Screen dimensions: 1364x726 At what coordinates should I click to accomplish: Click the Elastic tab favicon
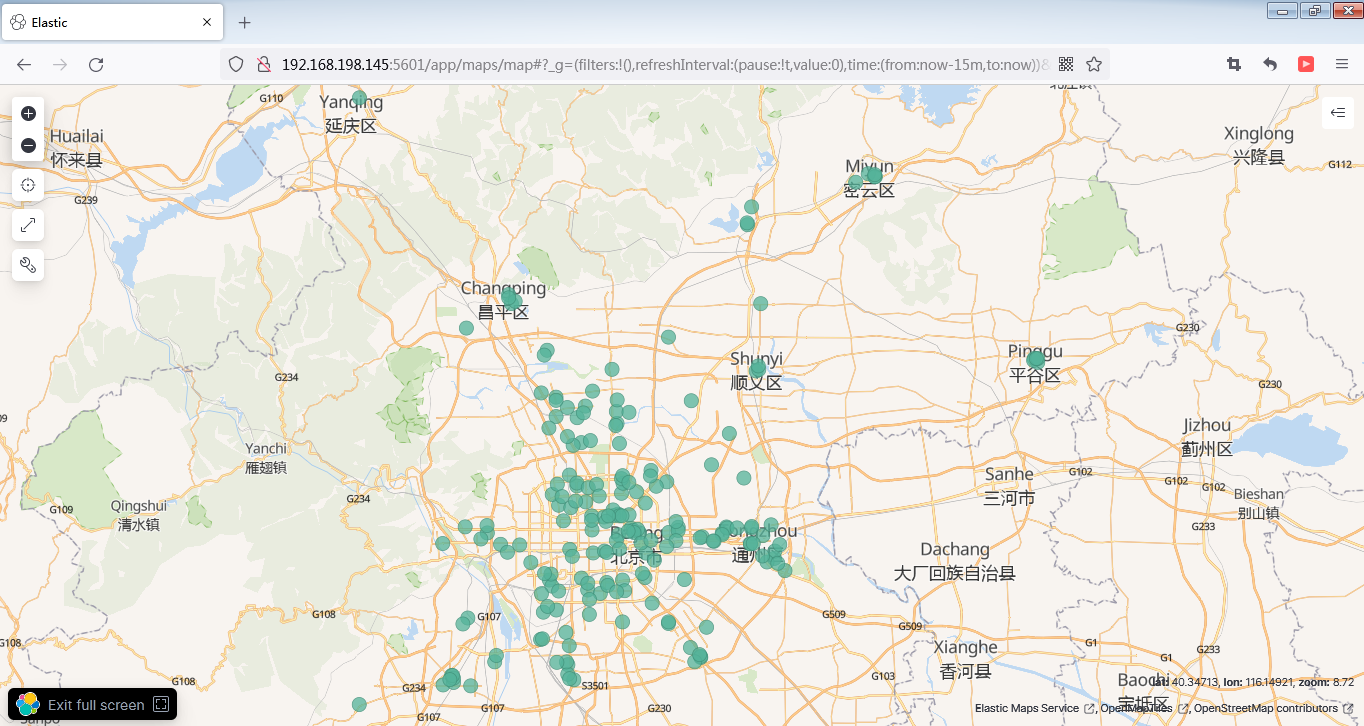(x=18, y=22)
